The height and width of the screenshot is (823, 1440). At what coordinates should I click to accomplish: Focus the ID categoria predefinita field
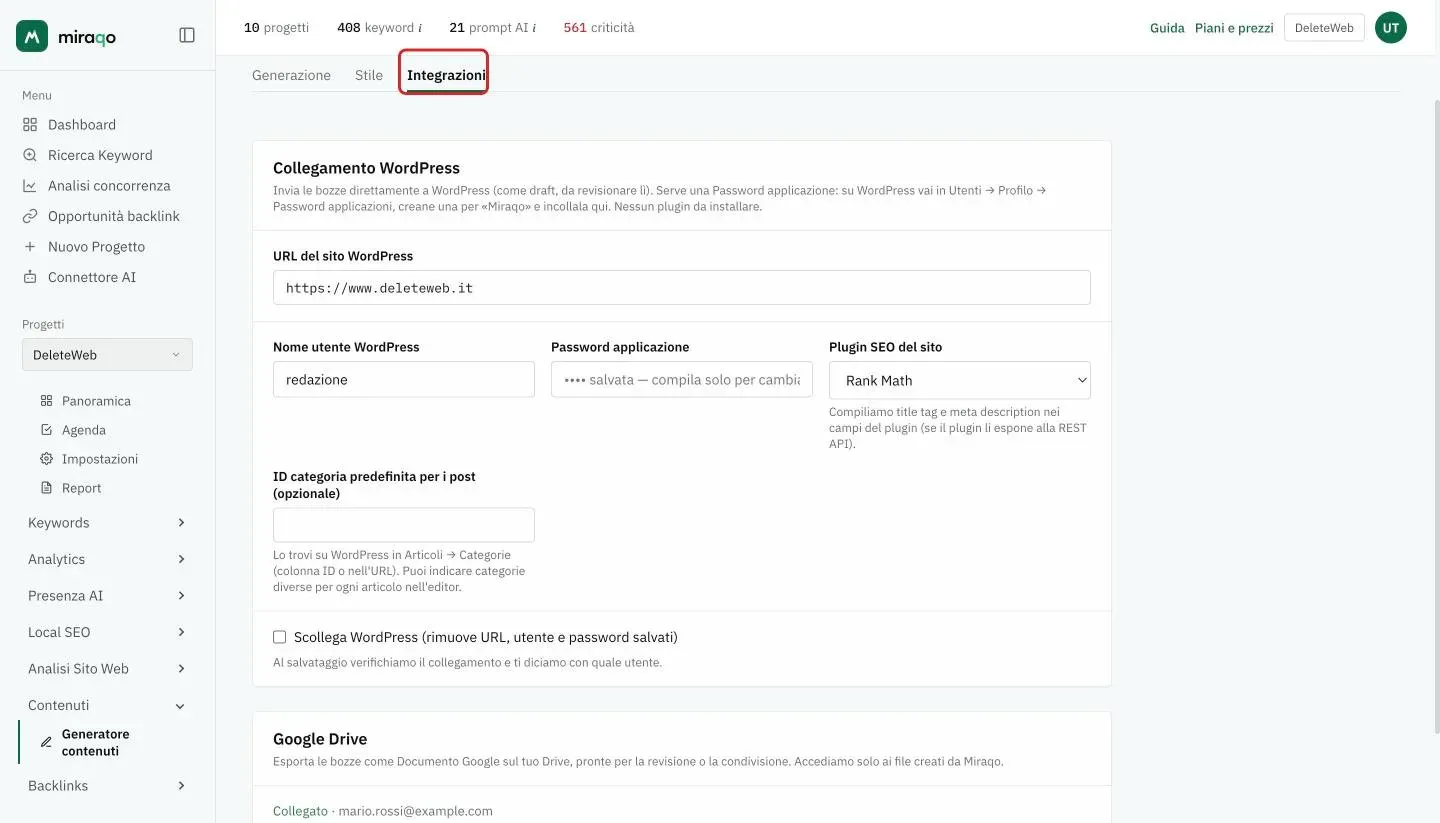click(x=404, y=525)
